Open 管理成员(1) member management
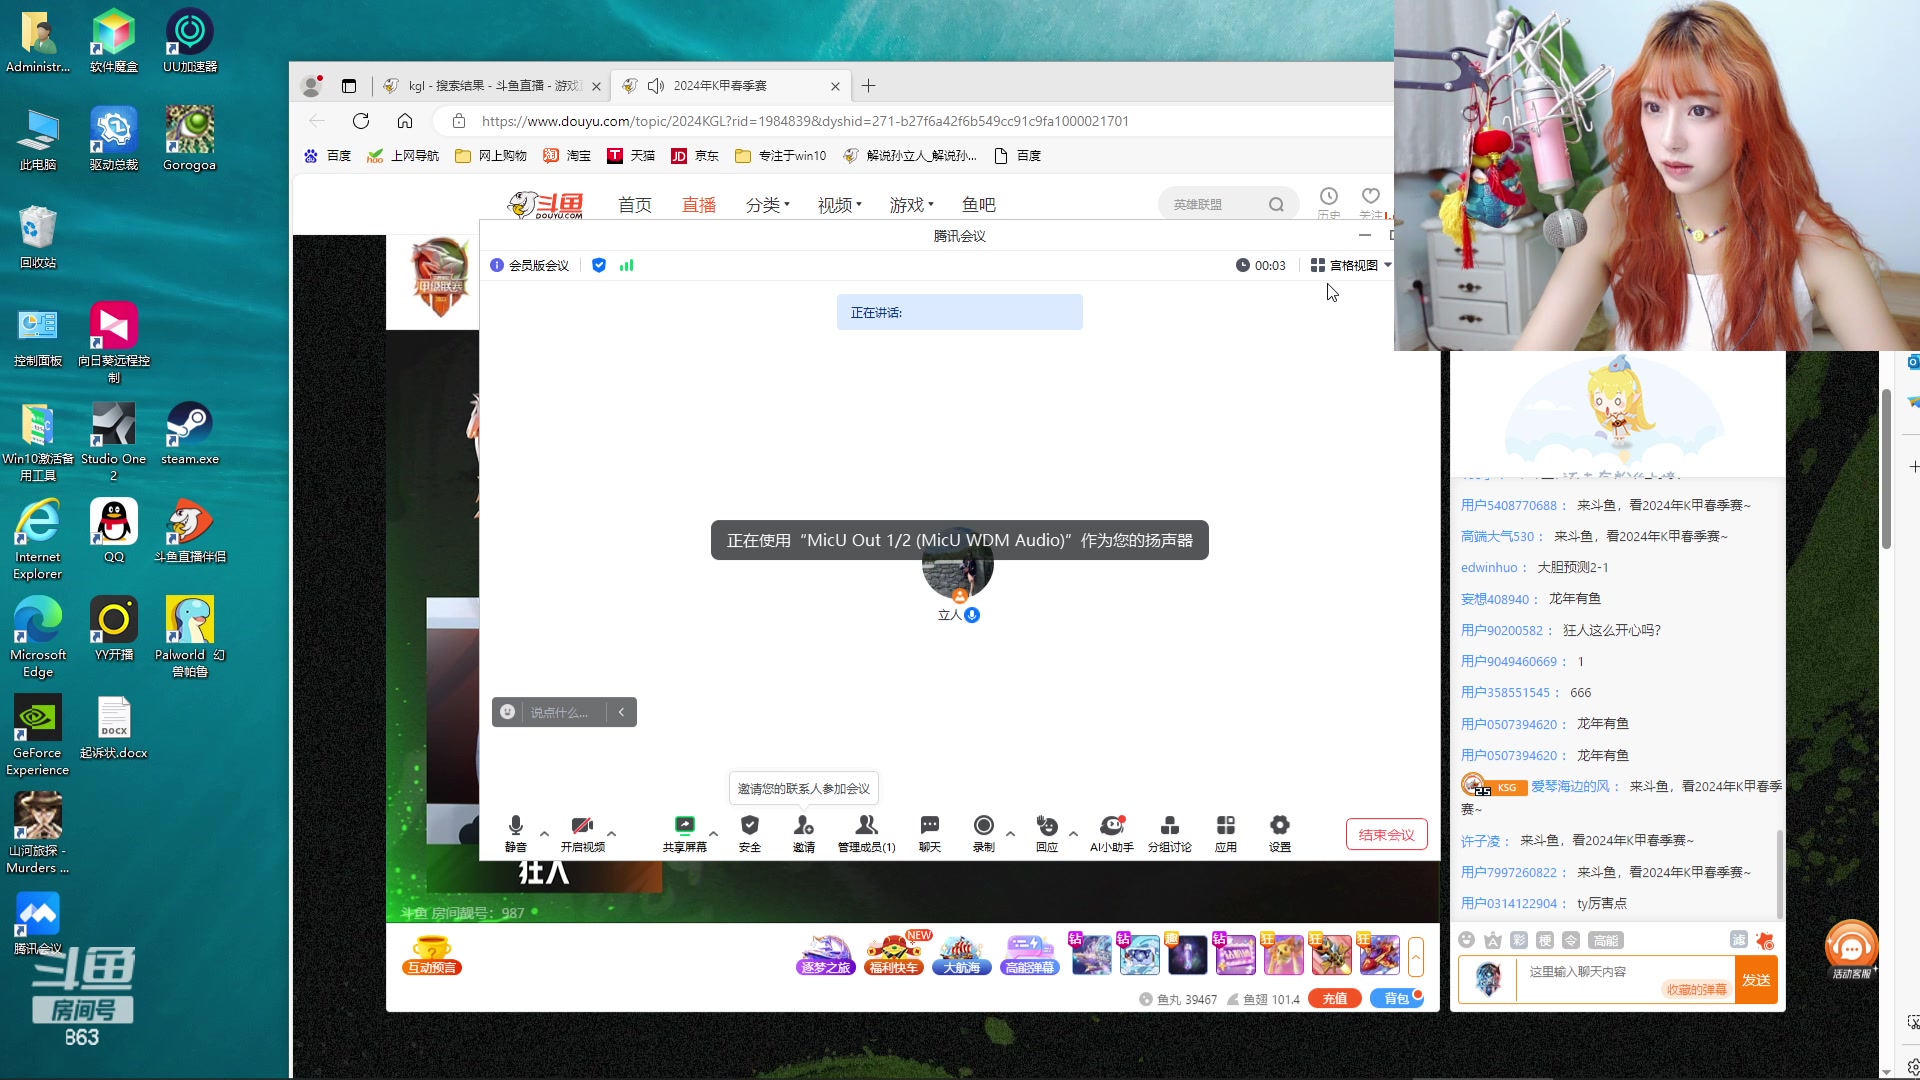 (x=866, y=833)
